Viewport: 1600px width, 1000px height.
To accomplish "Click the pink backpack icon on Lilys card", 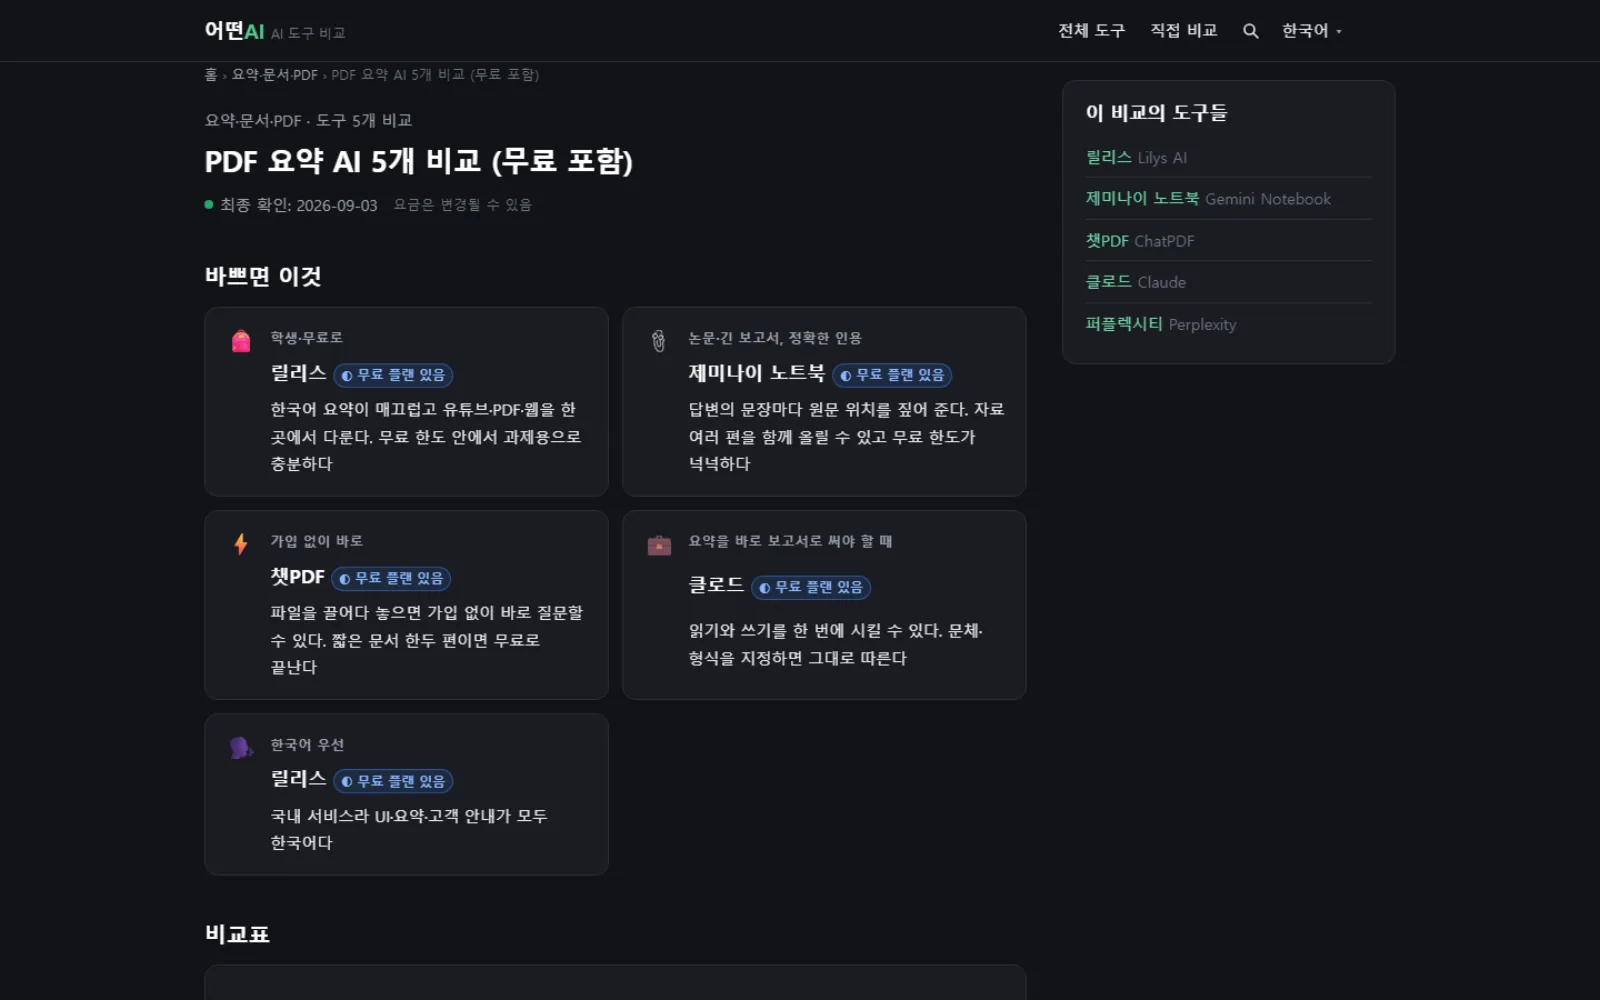I will coord(241,341).
